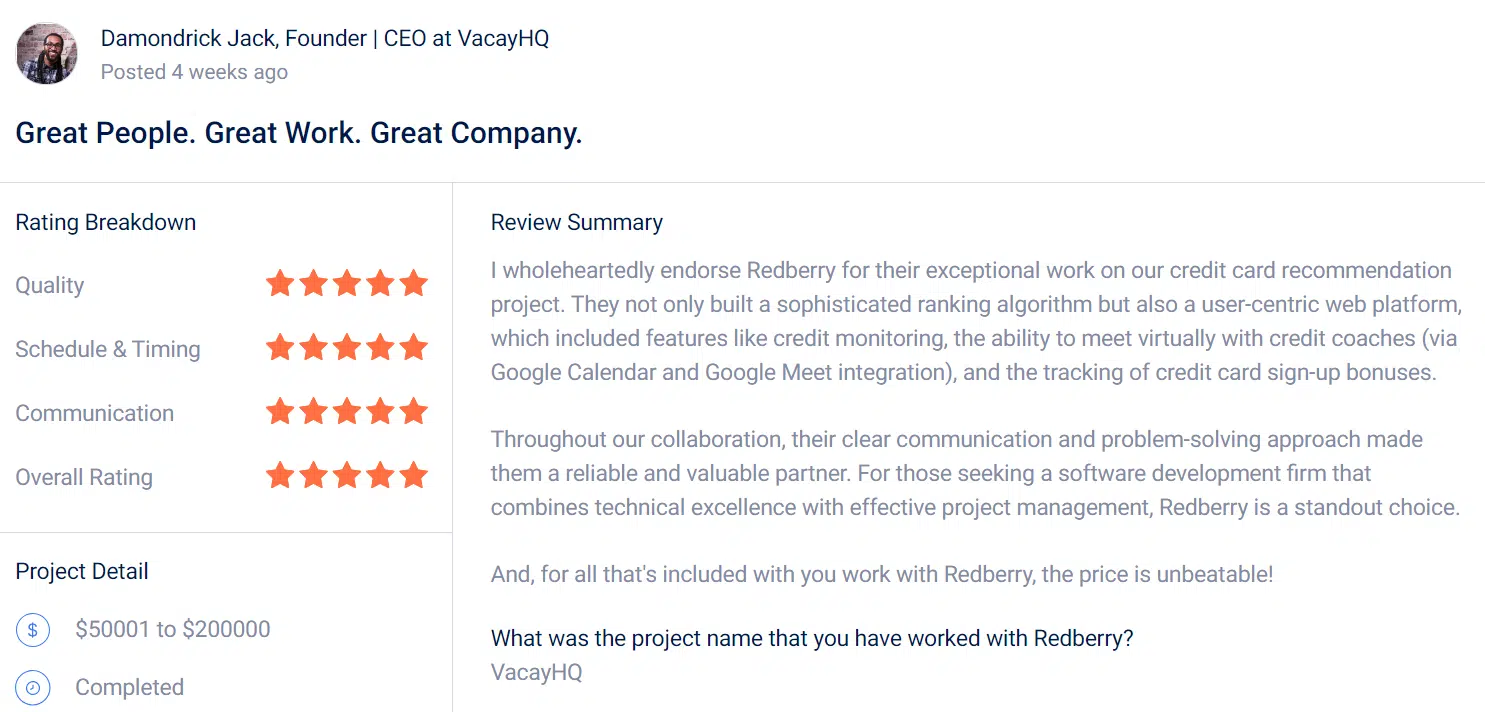Click the clock icon beside Completed
Screen dimensions: 1485x712
(x=33, y=688)
